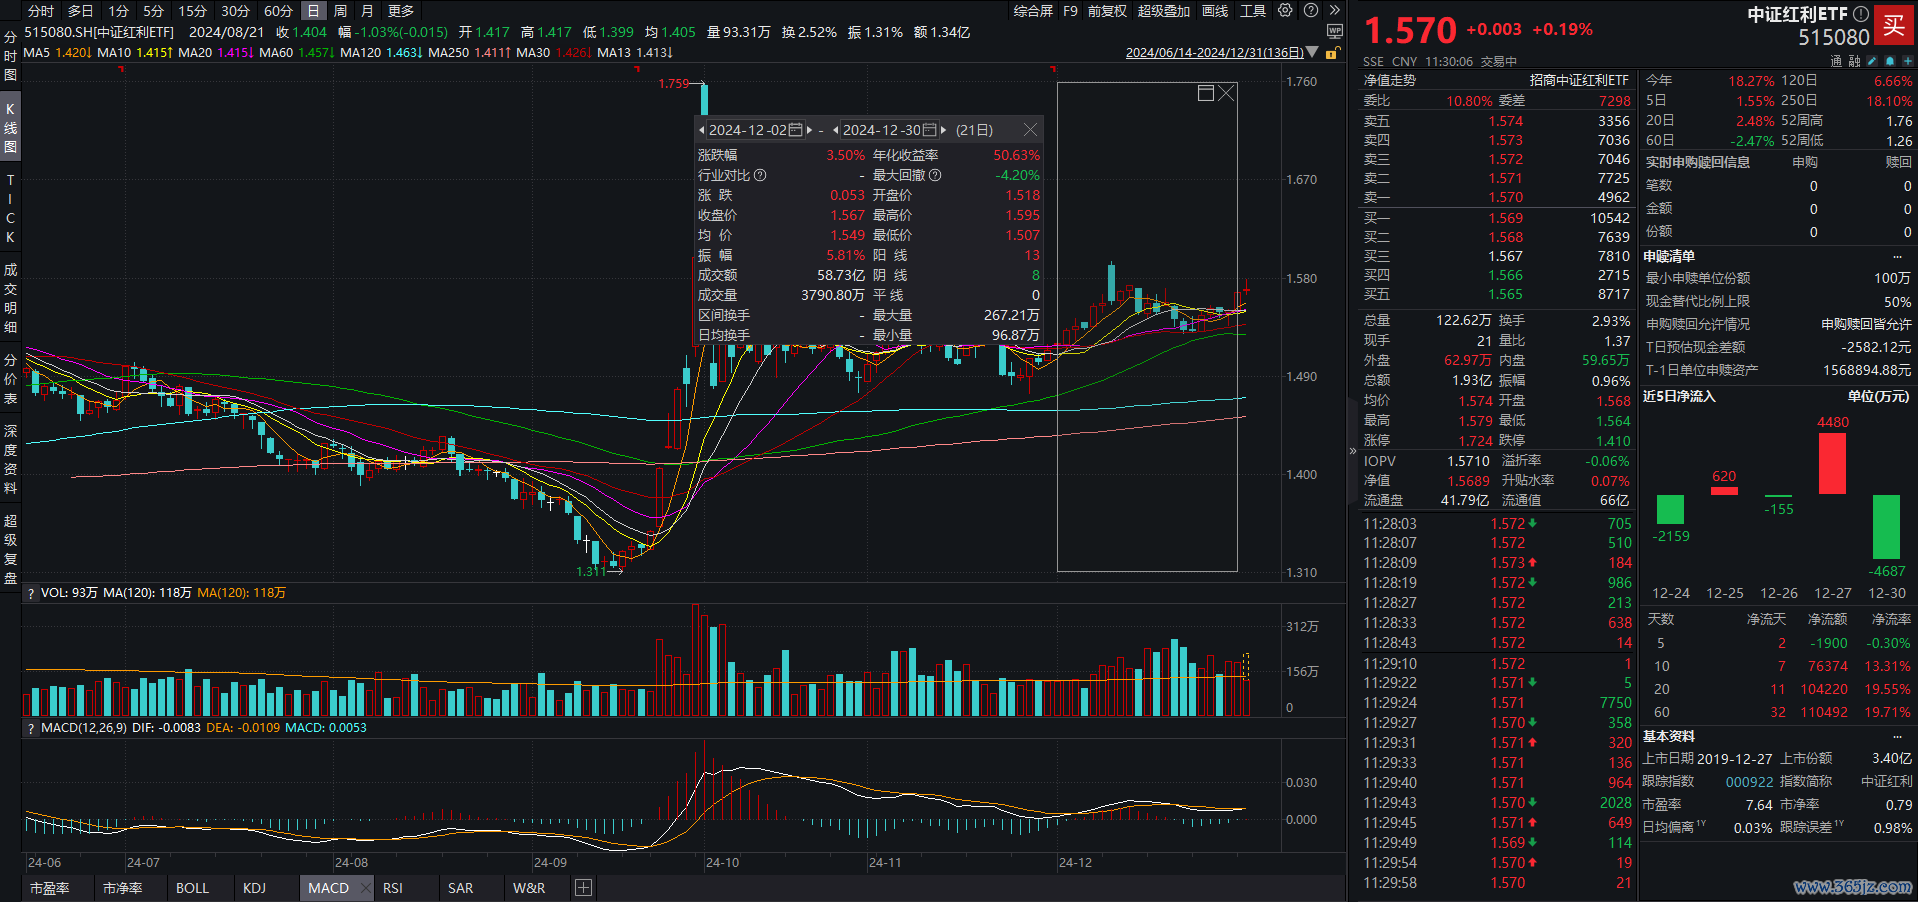Select the K线图 sidebar item
Image resolution: width=1918 pixels, height=902 pixels.
(10, 127)
